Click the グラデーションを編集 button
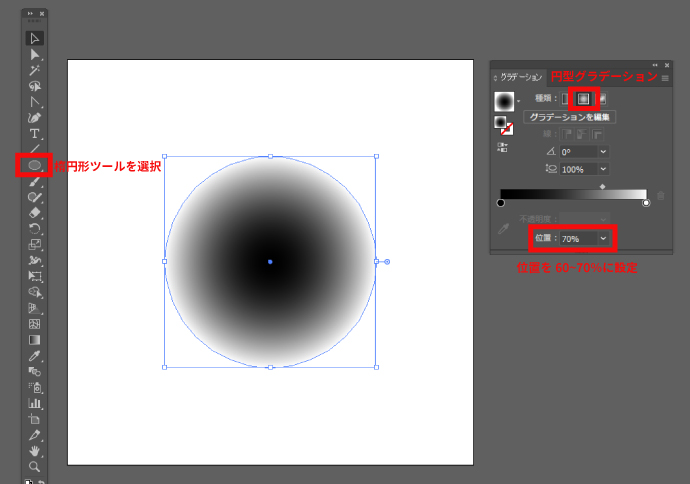Image resolution: width=690 pixels, height=484 pixels. pos(569,117)
